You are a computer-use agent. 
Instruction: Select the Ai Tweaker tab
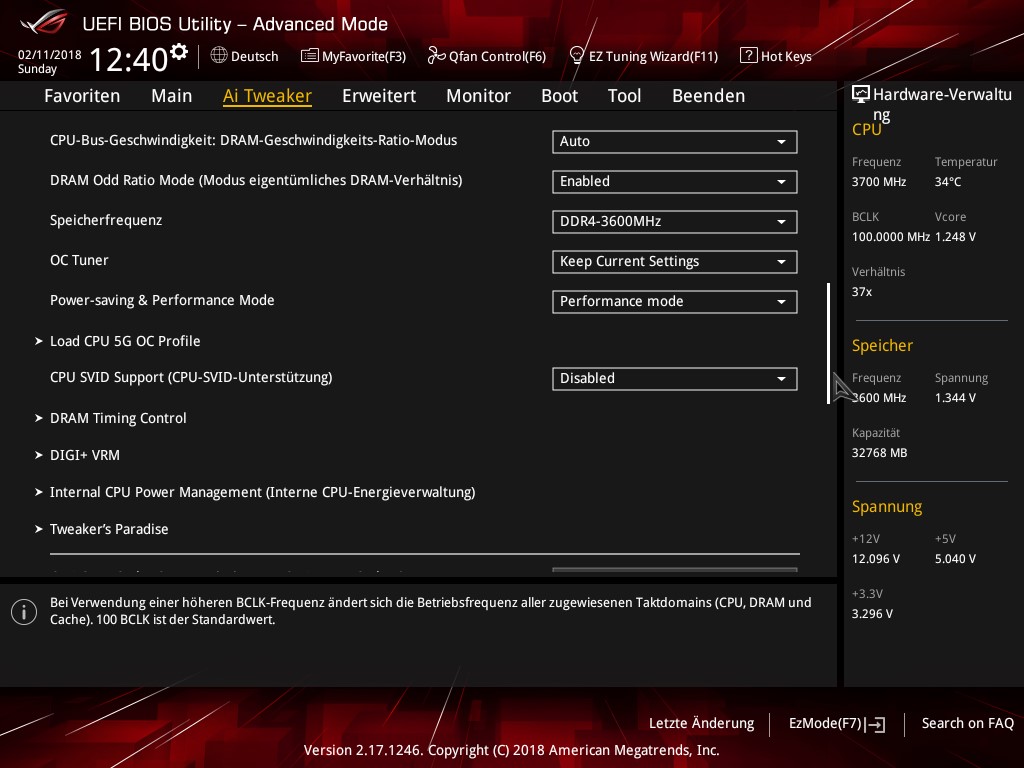coord(267,96)
